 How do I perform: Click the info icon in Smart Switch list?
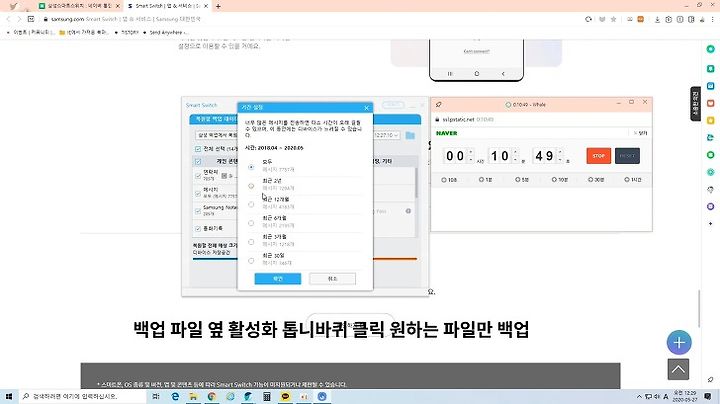(408, 211)
